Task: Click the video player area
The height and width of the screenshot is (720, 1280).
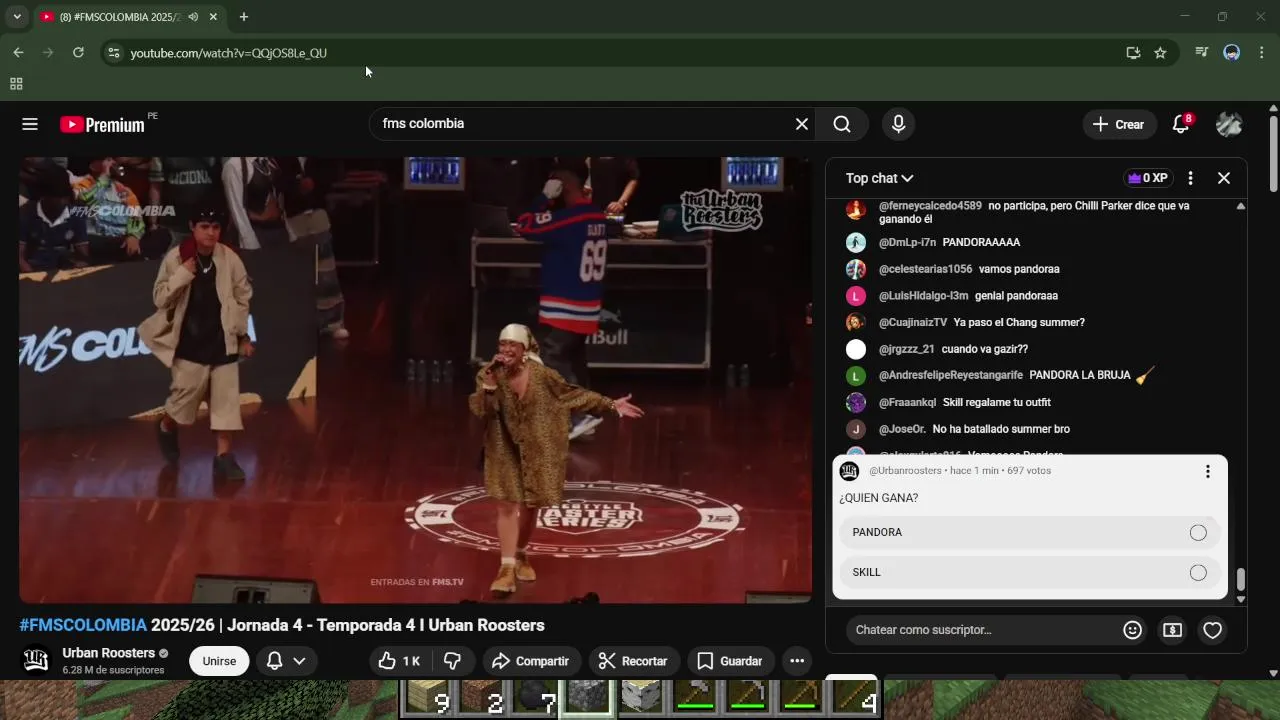Action: [416, 380]
